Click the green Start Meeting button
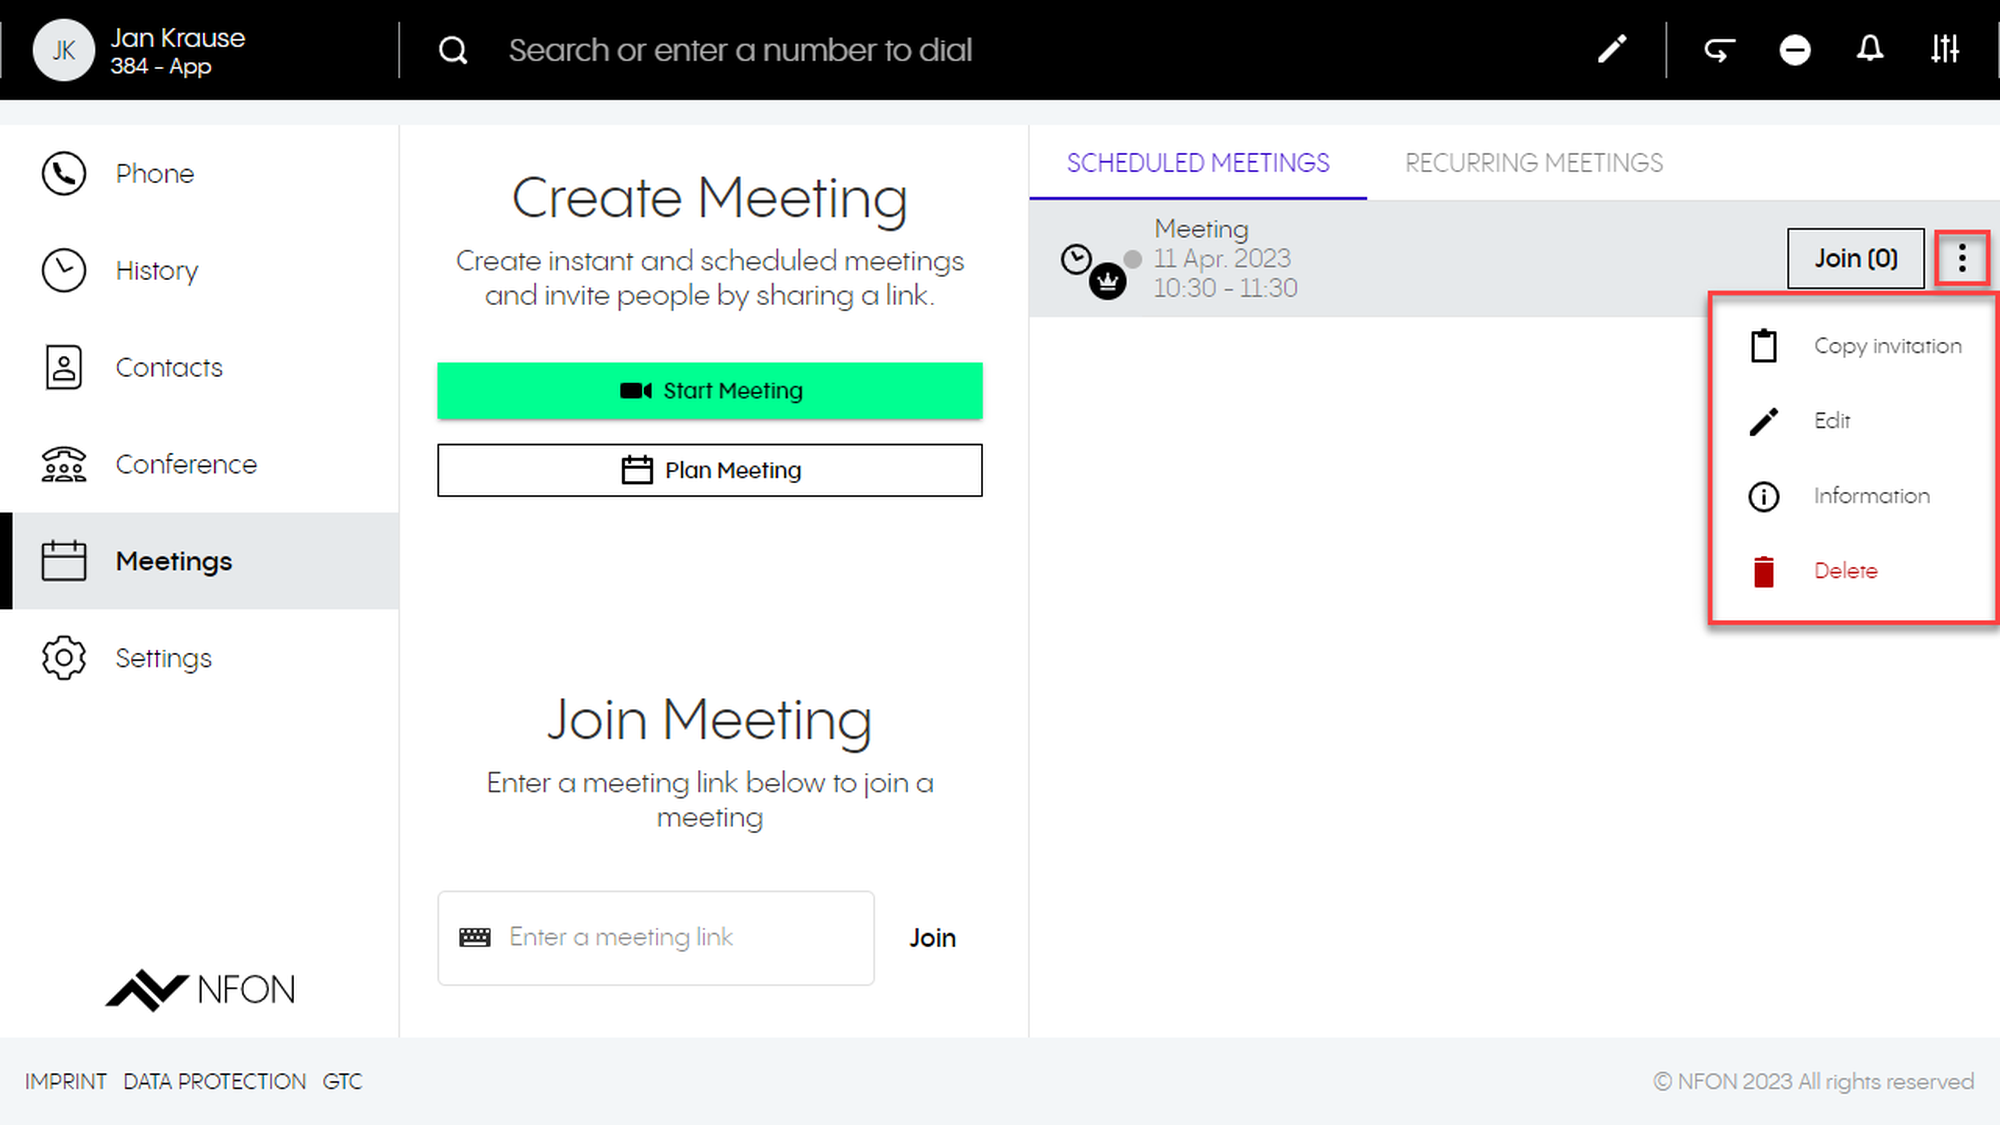This screenshot has height=1125, width=2000. pos(709,391)
